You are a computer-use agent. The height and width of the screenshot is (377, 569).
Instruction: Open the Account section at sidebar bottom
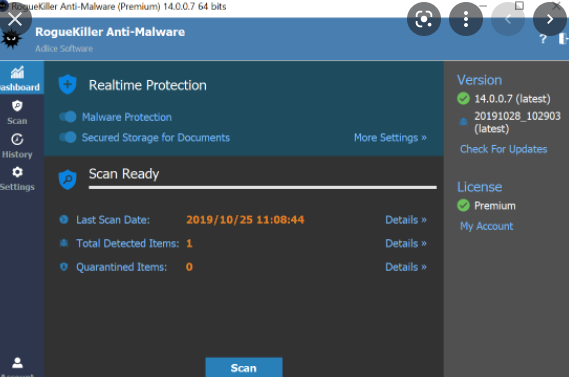tap(17, 366)
